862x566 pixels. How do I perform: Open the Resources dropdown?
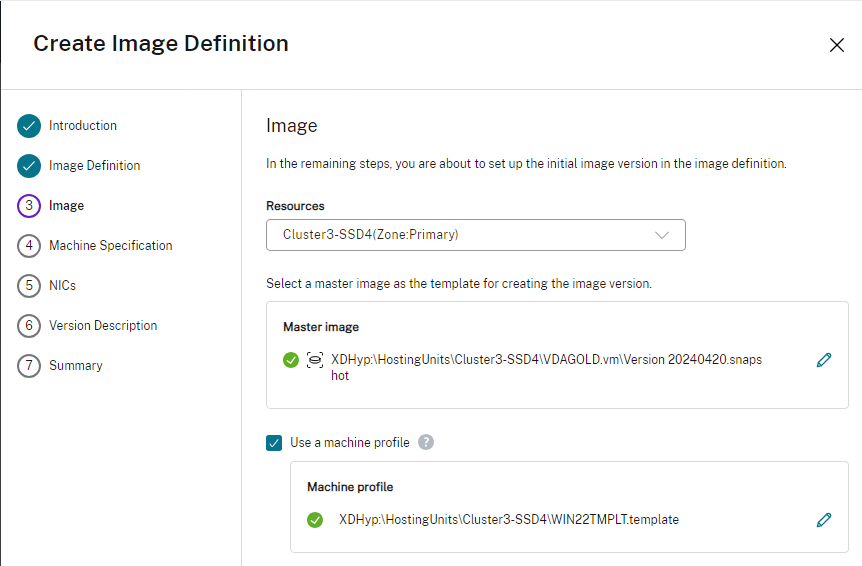(x=475, y=235)
